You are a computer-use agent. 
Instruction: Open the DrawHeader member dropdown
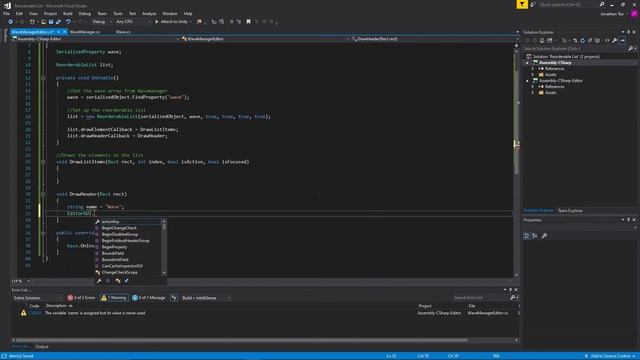click(x=435, y=39)
